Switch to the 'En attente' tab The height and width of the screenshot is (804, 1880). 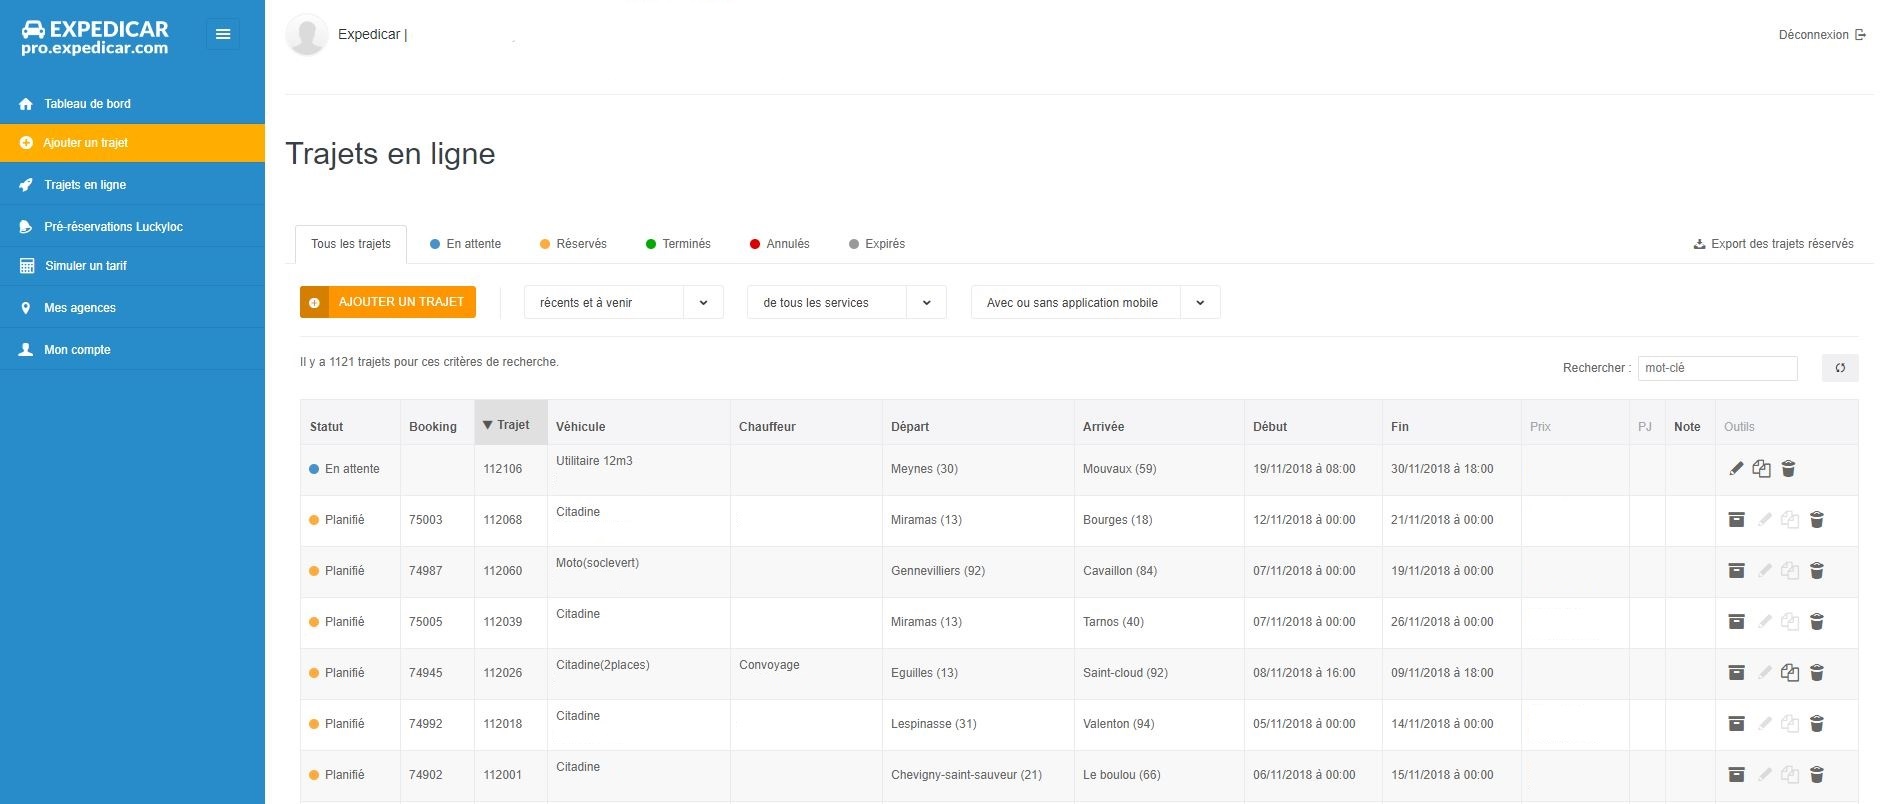pos(466,244)
